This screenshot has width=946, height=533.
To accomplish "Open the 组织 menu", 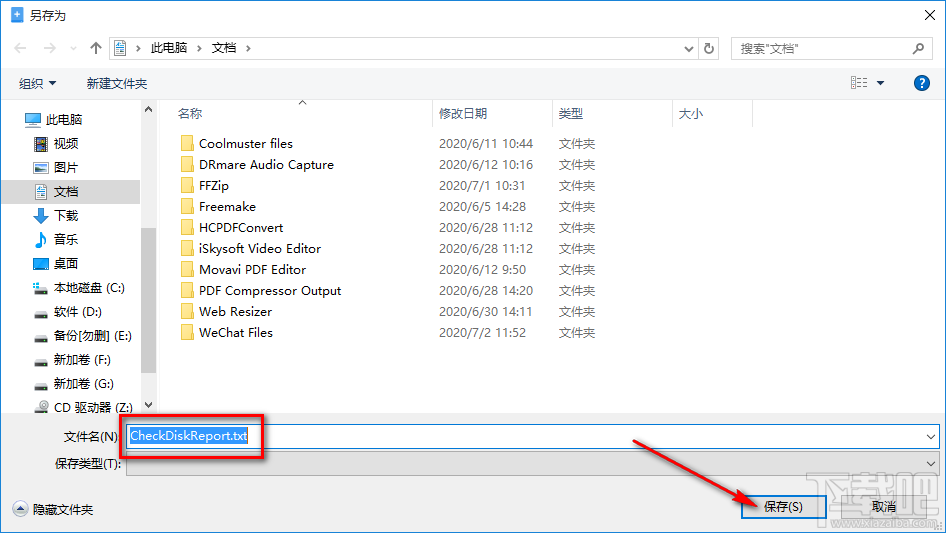I will 37,83.
